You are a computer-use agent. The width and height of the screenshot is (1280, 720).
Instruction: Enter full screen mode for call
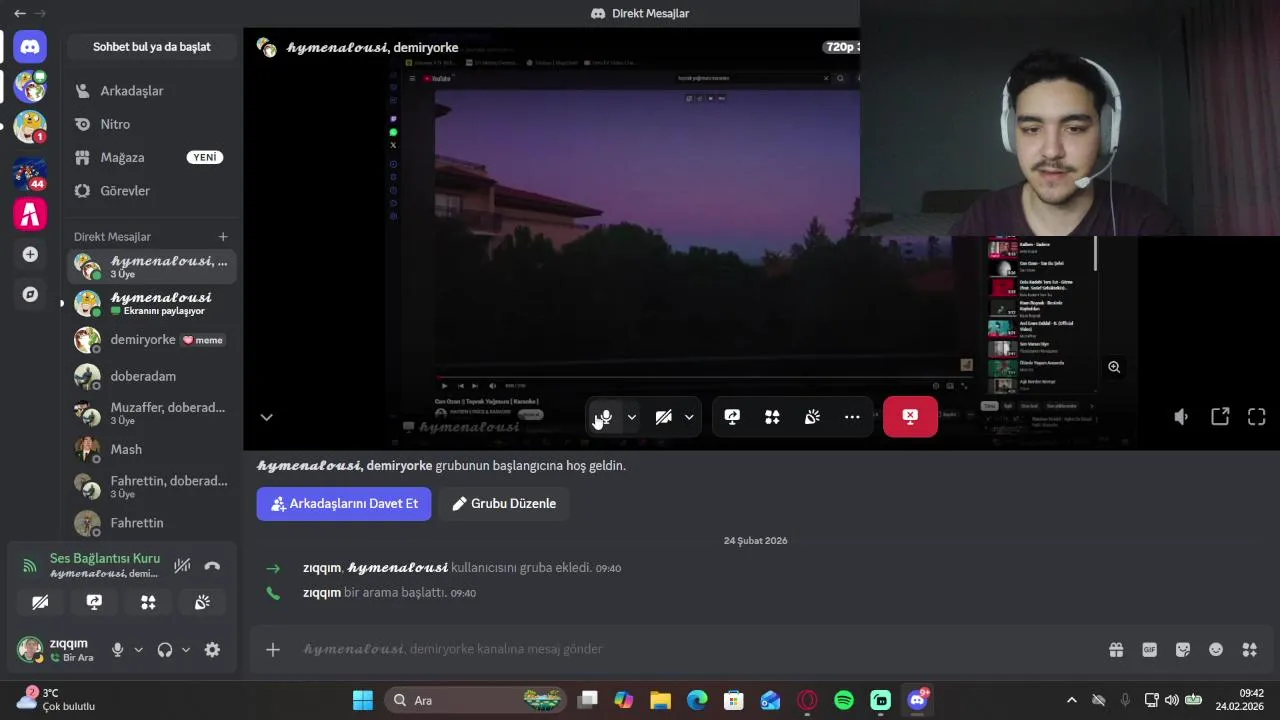(1257, 417)
